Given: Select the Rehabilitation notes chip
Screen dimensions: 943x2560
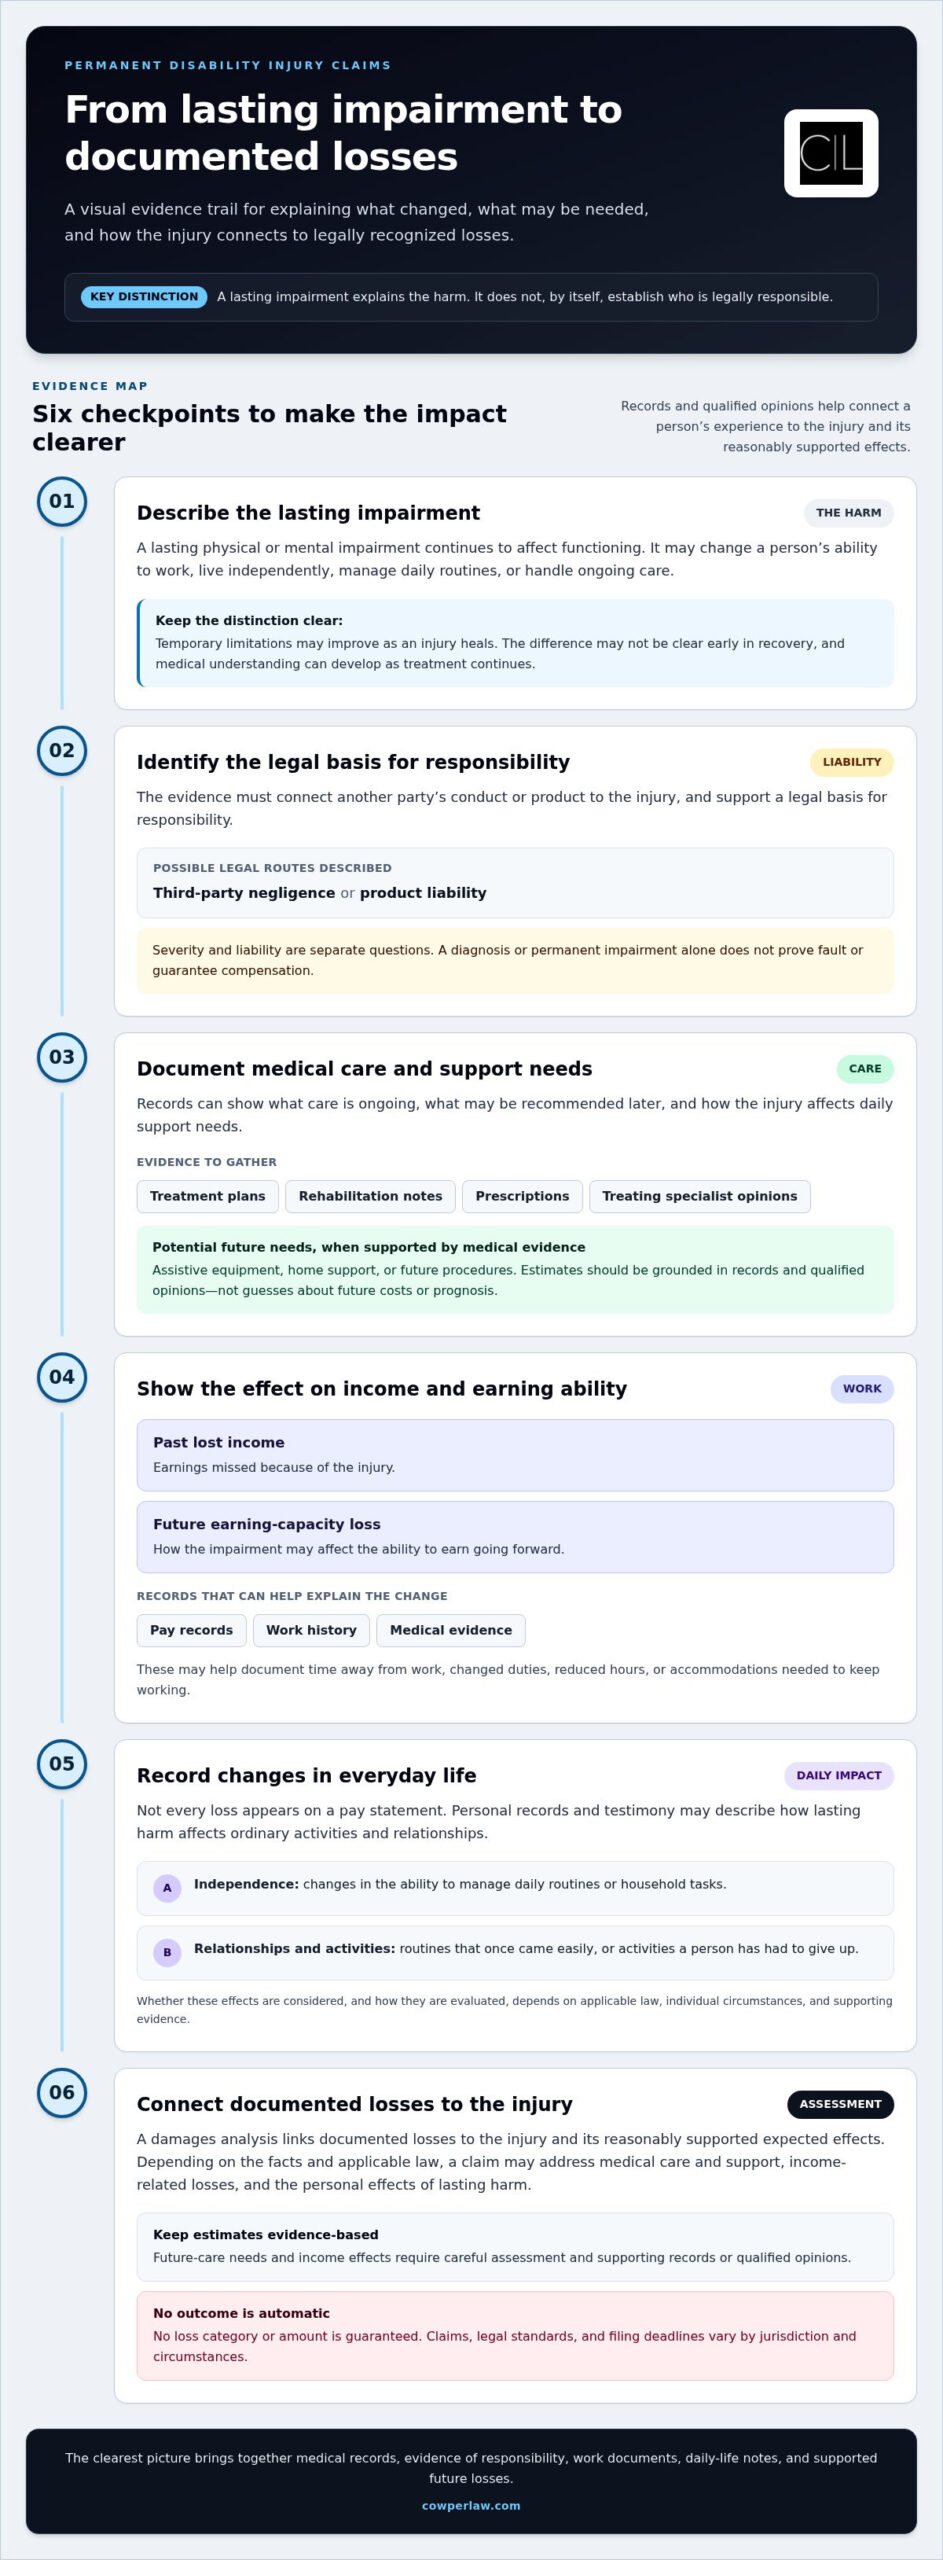Looking at the screenshot, I should point(370,1196).
